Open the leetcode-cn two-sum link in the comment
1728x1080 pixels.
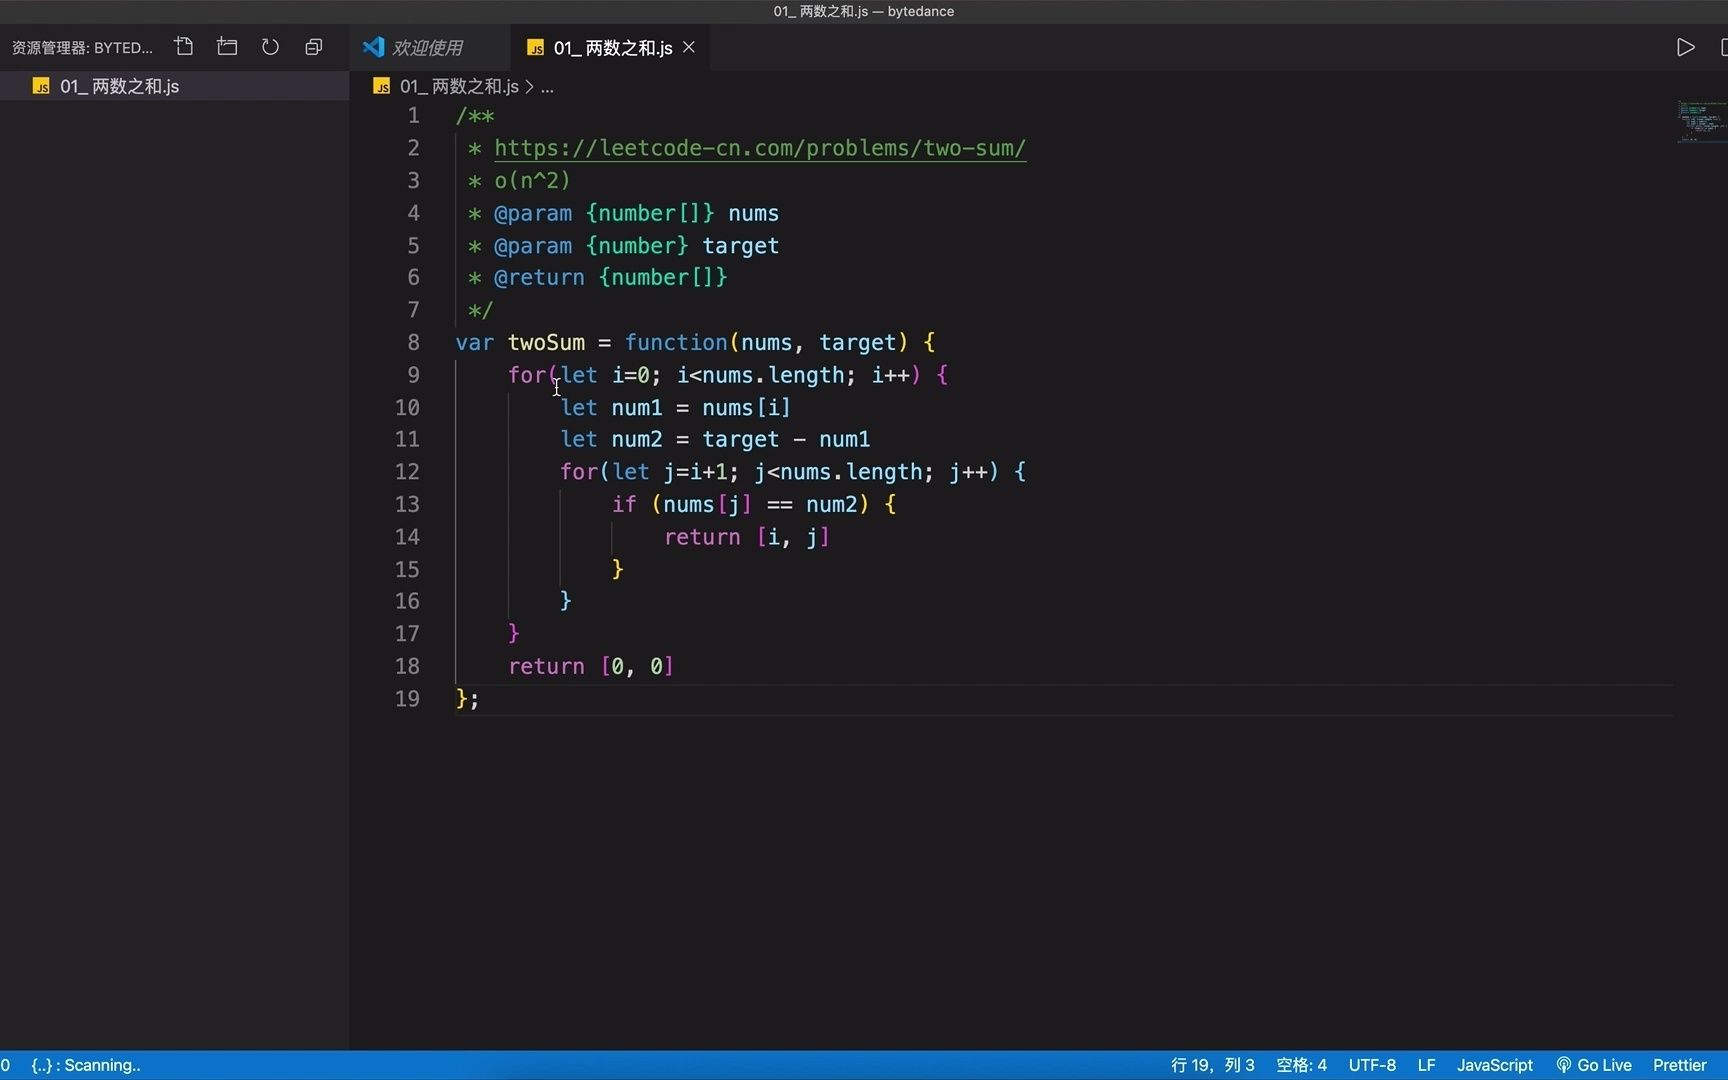760,148
